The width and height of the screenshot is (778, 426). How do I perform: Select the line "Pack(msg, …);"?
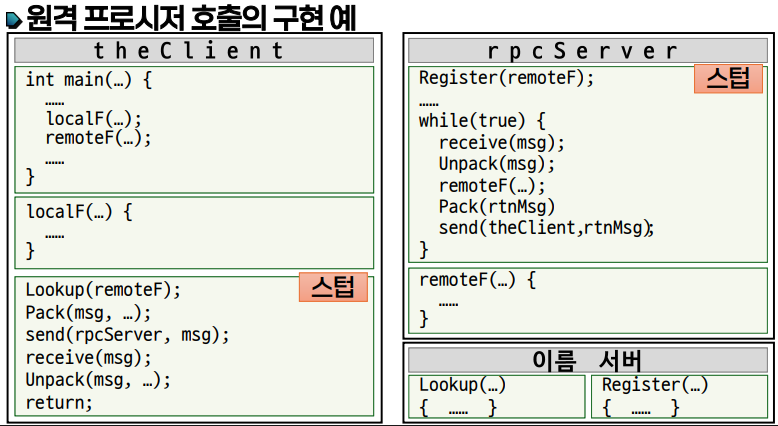(x=88, y=313)
